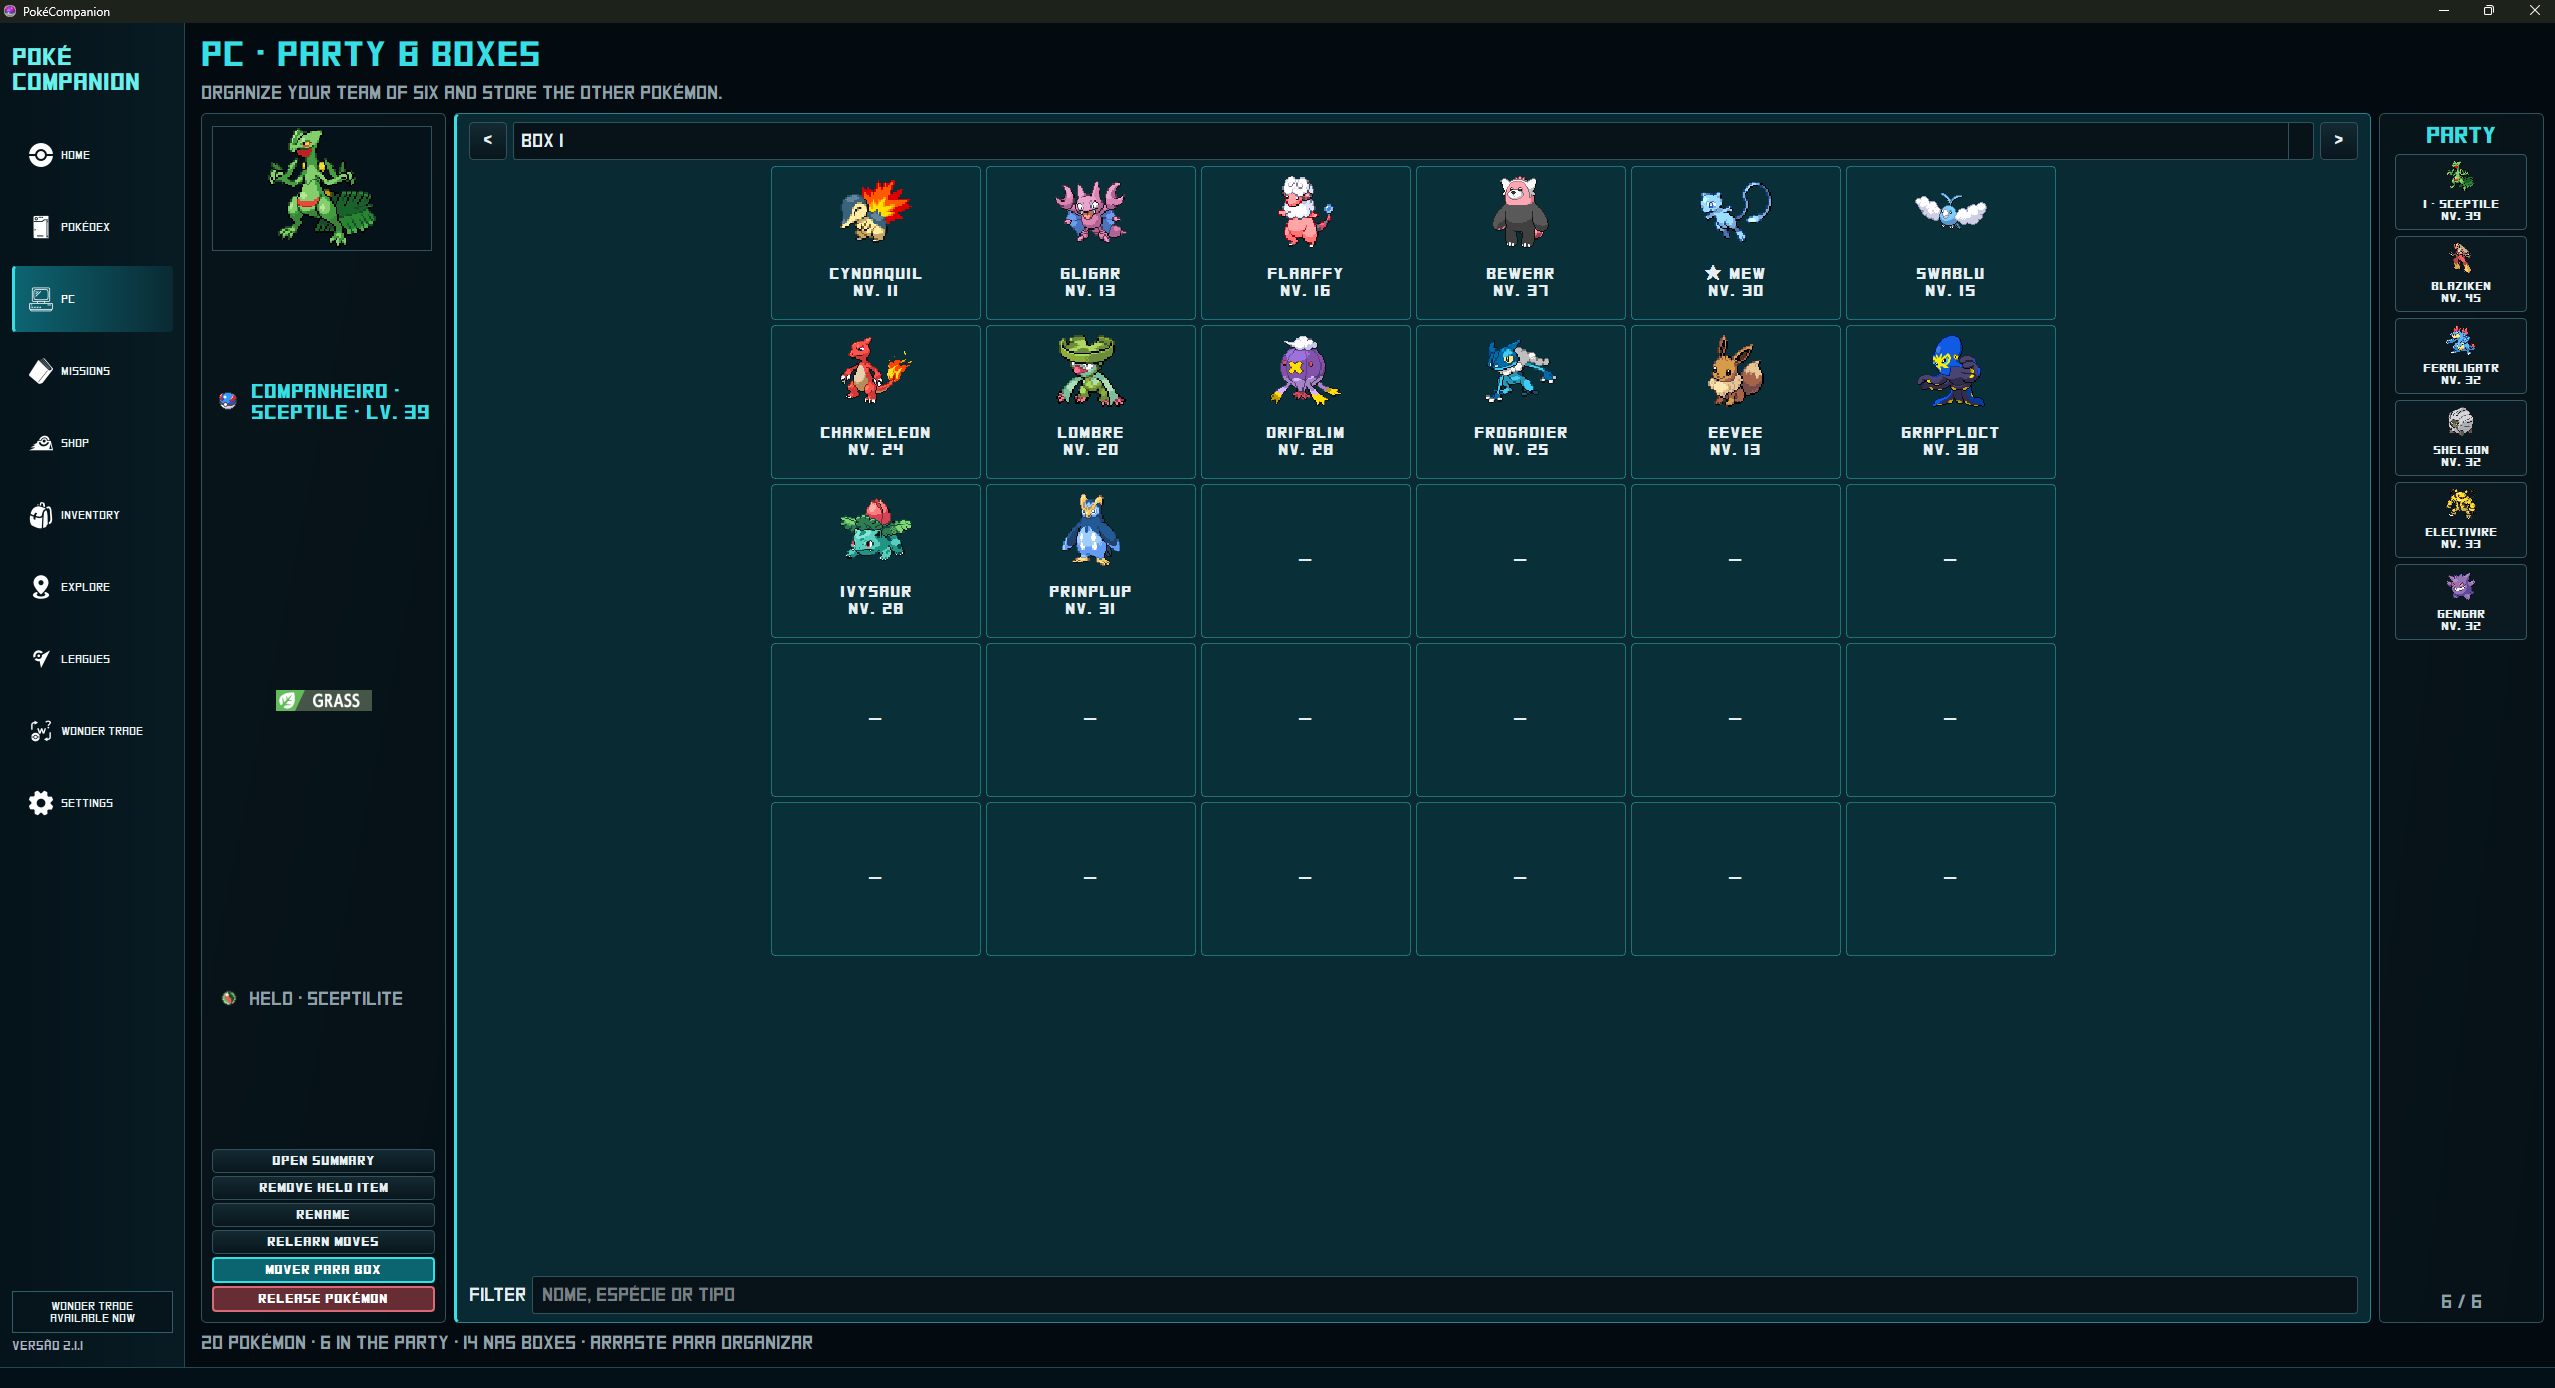Image resolution: width=2555 pixels, height=1388 pixels.
Task: Click the Grass type badge
Action: tap(324, 701)
